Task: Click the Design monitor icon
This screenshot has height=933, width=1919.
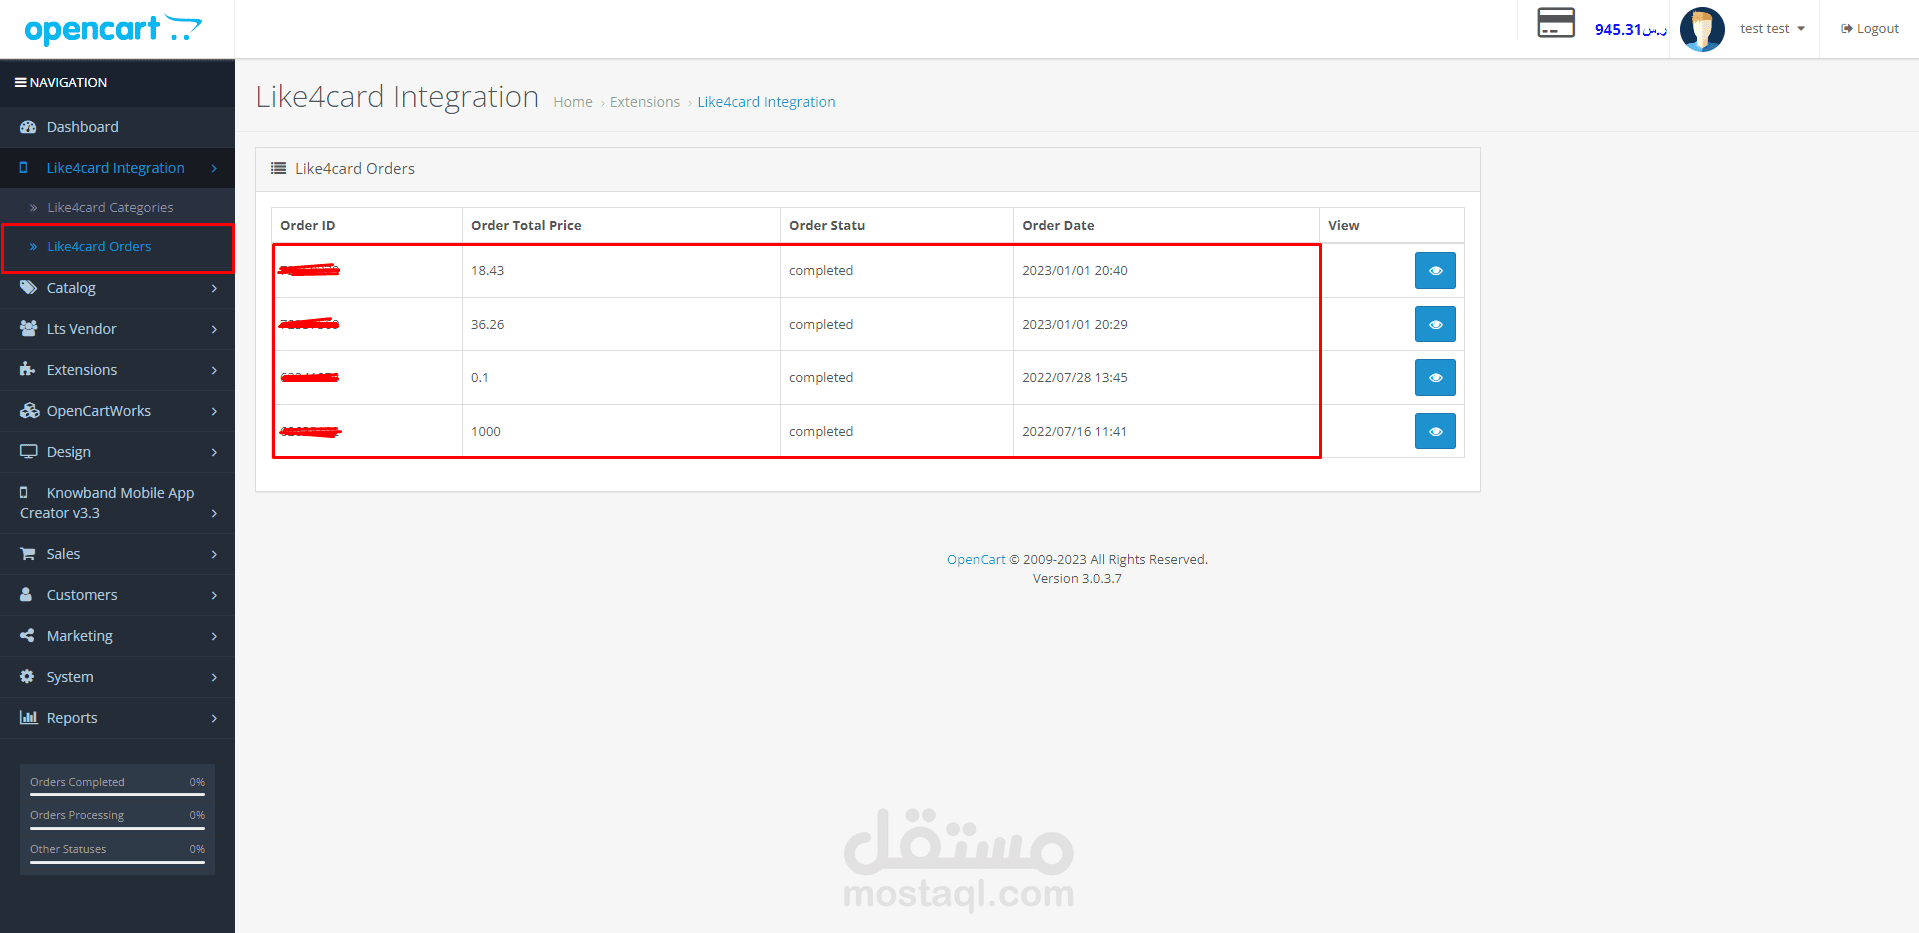Action: click(x=28, y=452)
